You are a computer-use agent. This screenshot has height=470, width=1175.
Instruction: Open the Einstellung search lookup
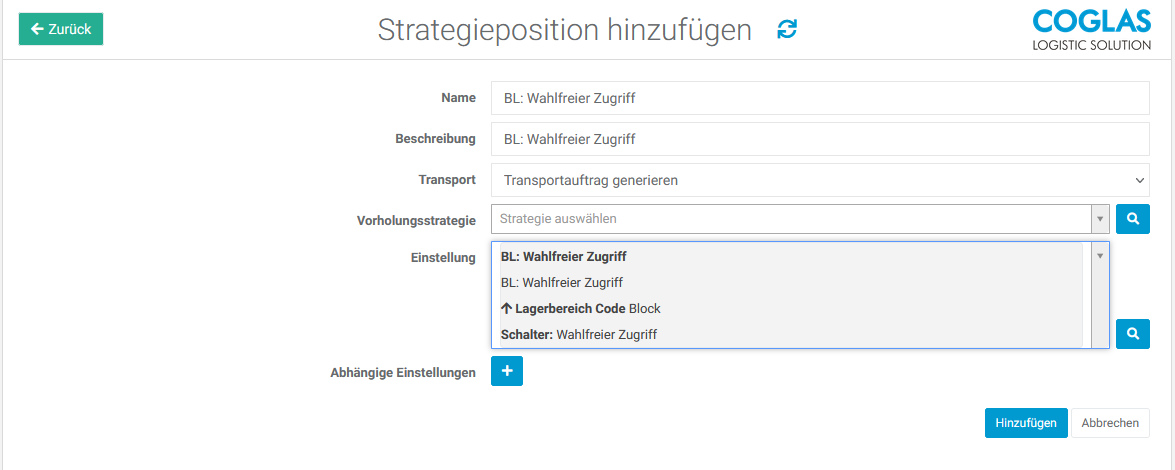click(x=1133, y=334)
